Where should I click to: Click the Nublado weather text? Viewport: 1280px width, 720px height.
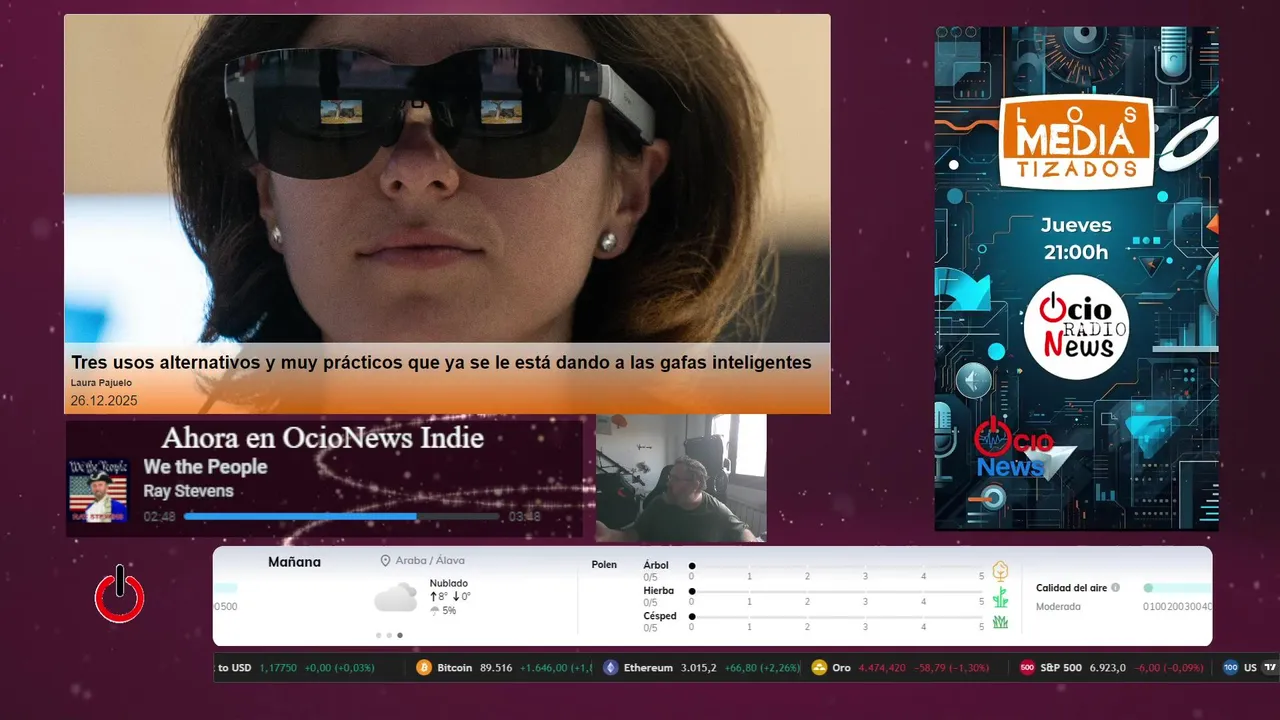click(449, 583)
